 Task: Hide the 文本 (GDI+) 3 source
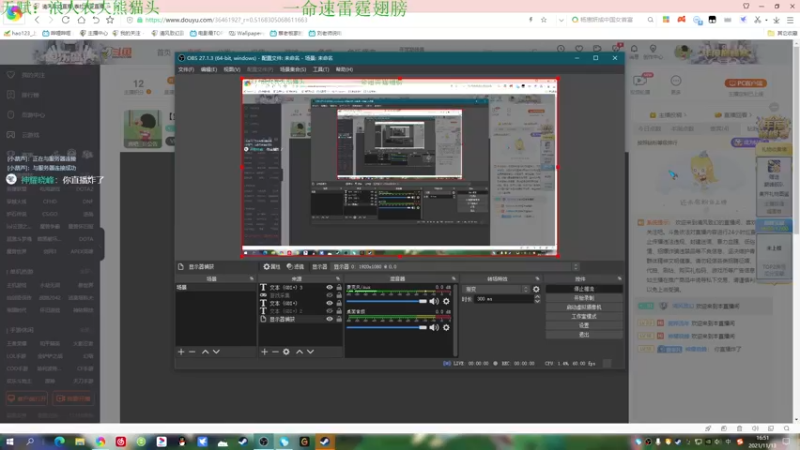pos(330,287)
